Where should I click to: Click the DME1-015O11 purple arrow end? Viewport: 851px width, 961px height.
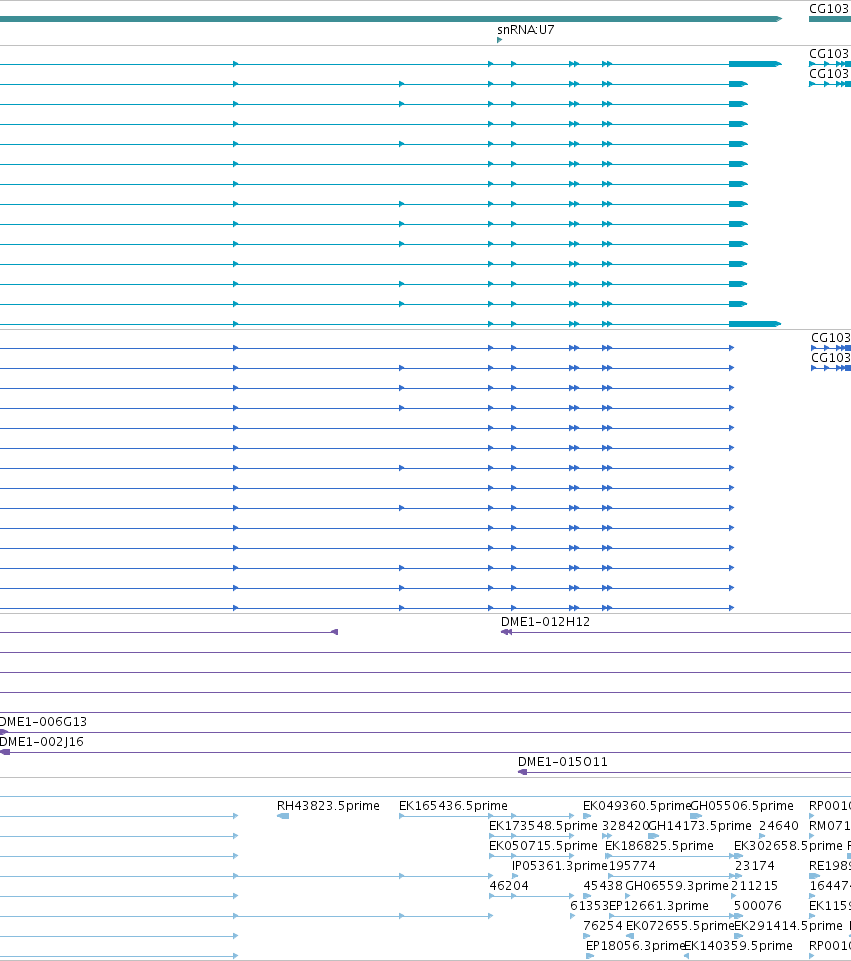point(522,772)
